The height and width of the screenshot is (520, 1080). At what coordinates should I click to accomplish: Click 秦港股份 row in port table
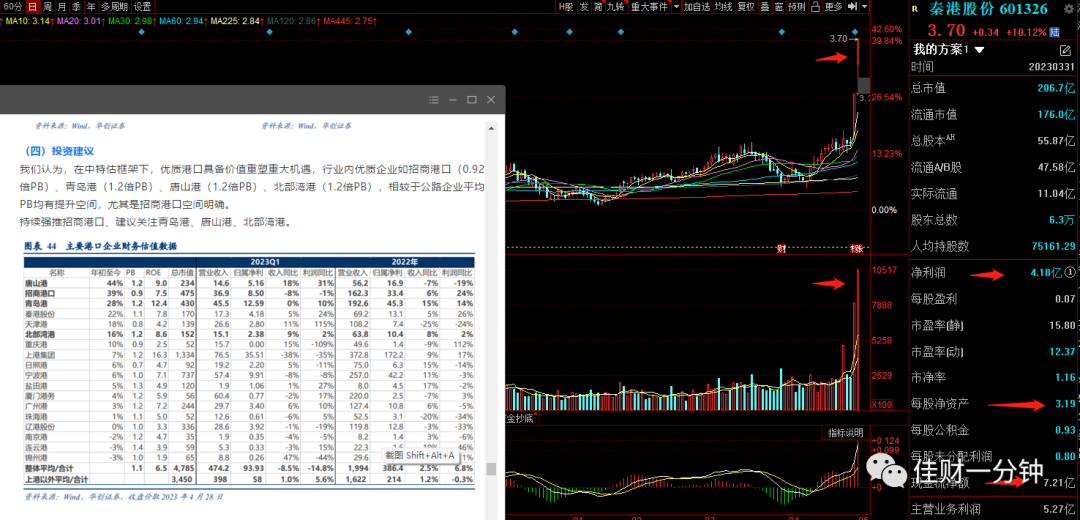[x=249, y=313]
